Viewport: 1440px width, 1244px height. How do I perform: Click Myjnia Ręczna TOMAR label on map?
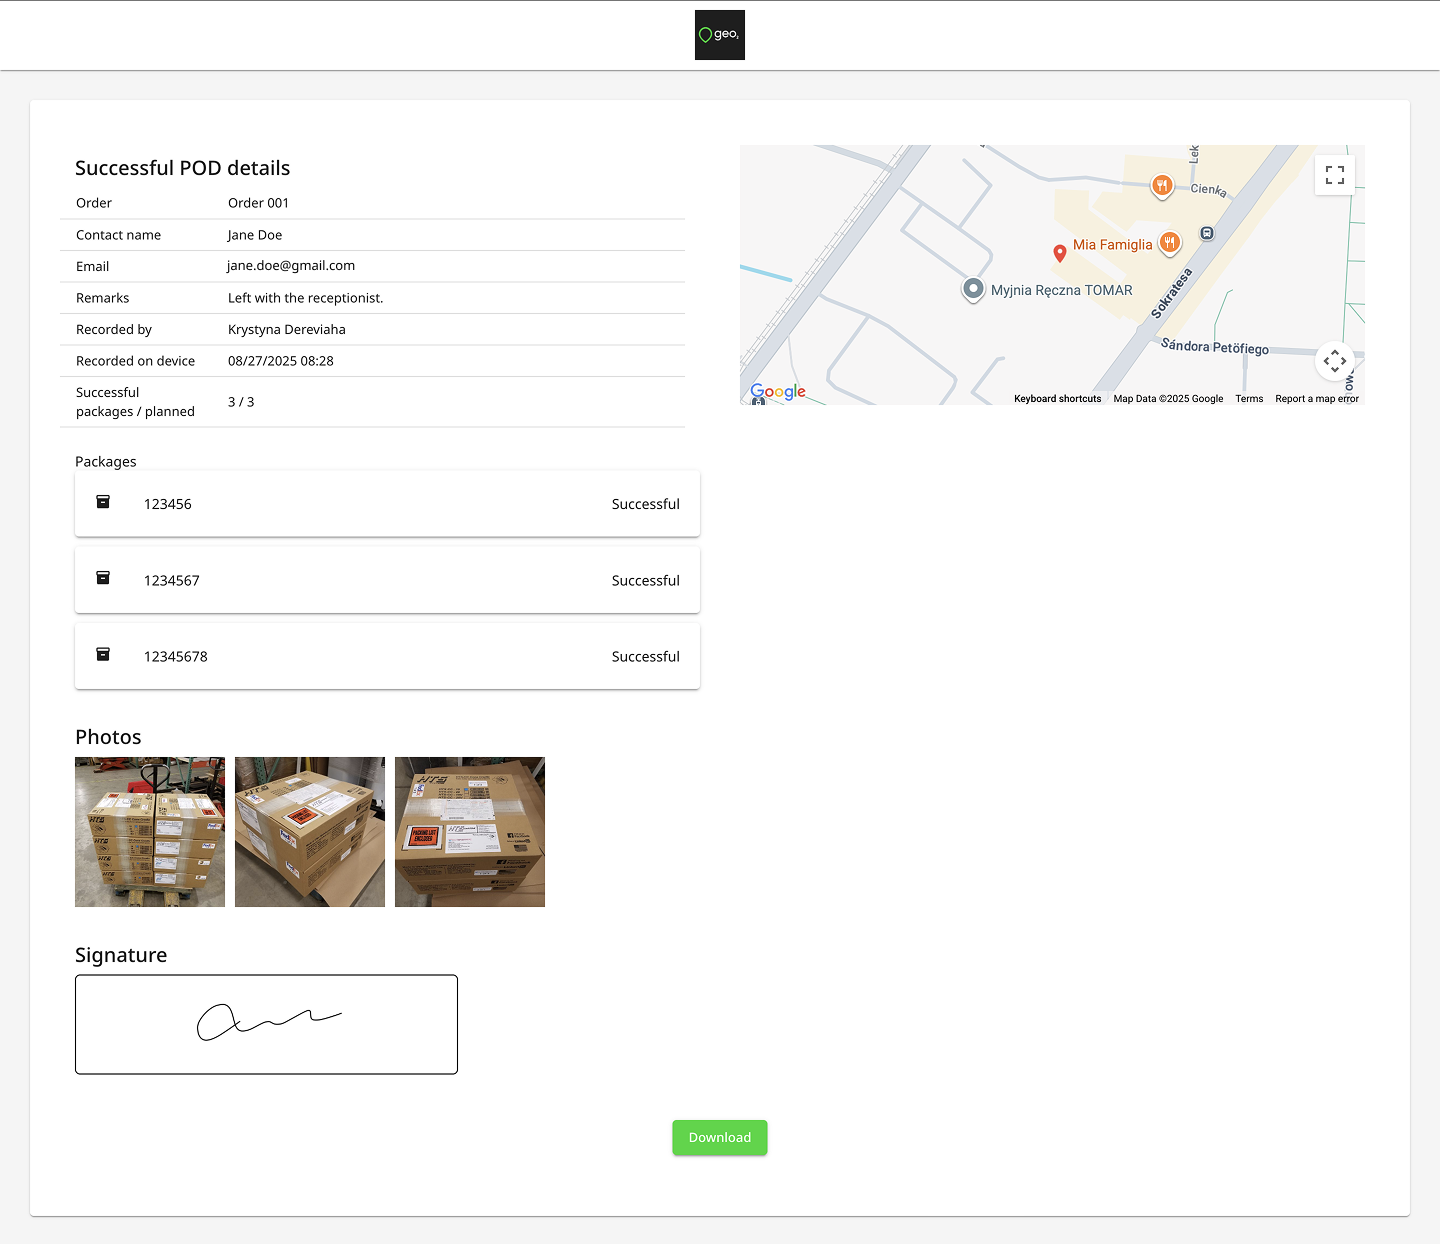[1062, 290]
